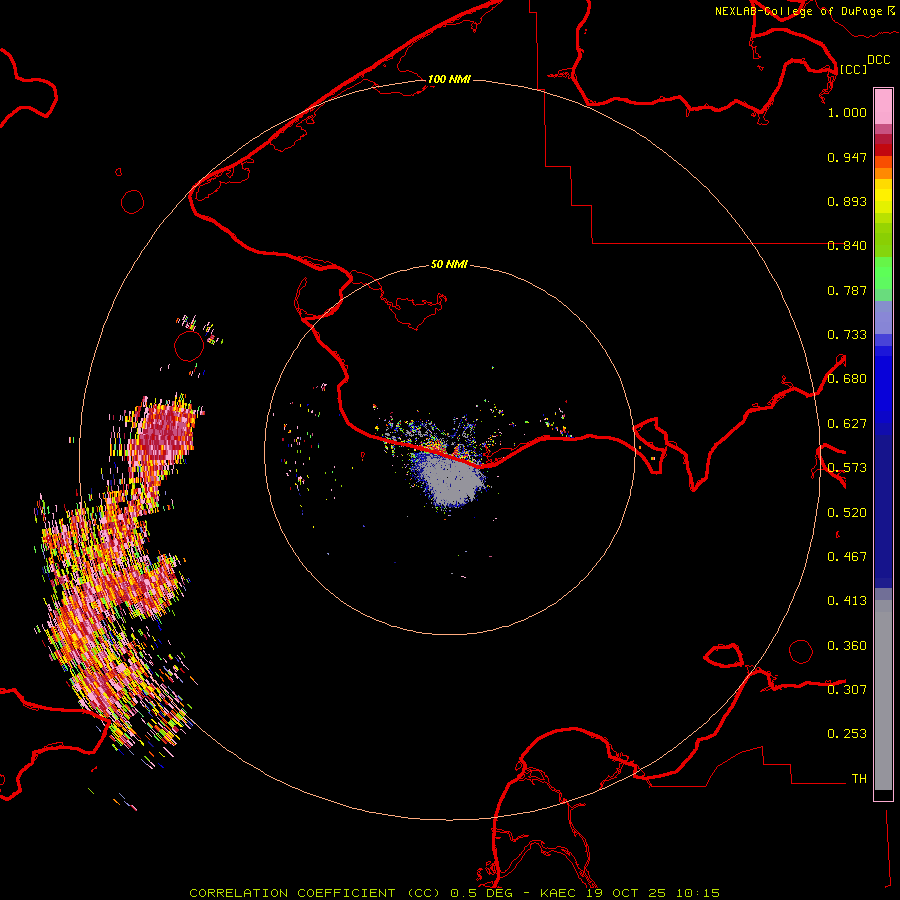This screenshot has height=900, width=900.
Task: Click the CORRELATION COEFFICIENT caption at the bottom
Action: pyautogui.click(x=454, y=893)
